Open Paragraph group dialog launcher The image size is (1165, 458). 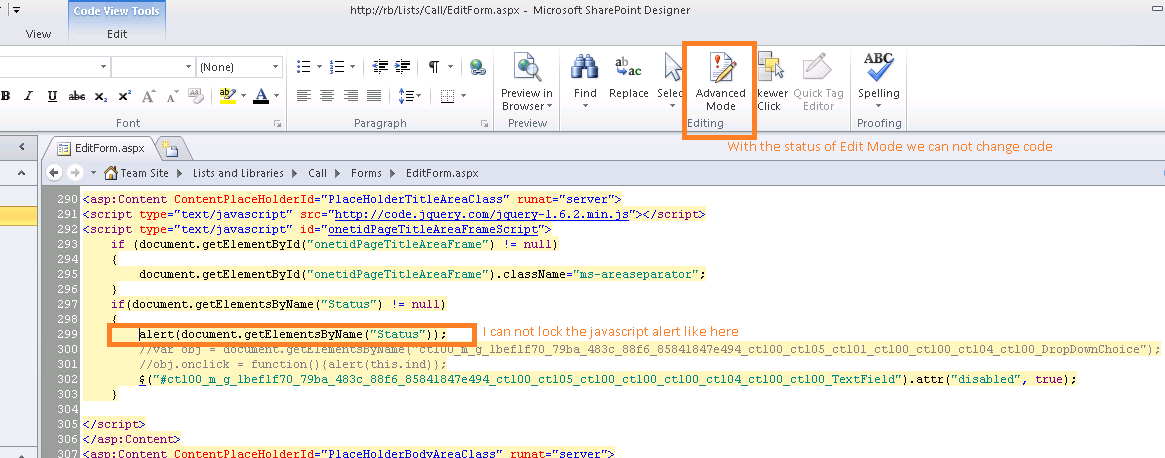[484, 123]
